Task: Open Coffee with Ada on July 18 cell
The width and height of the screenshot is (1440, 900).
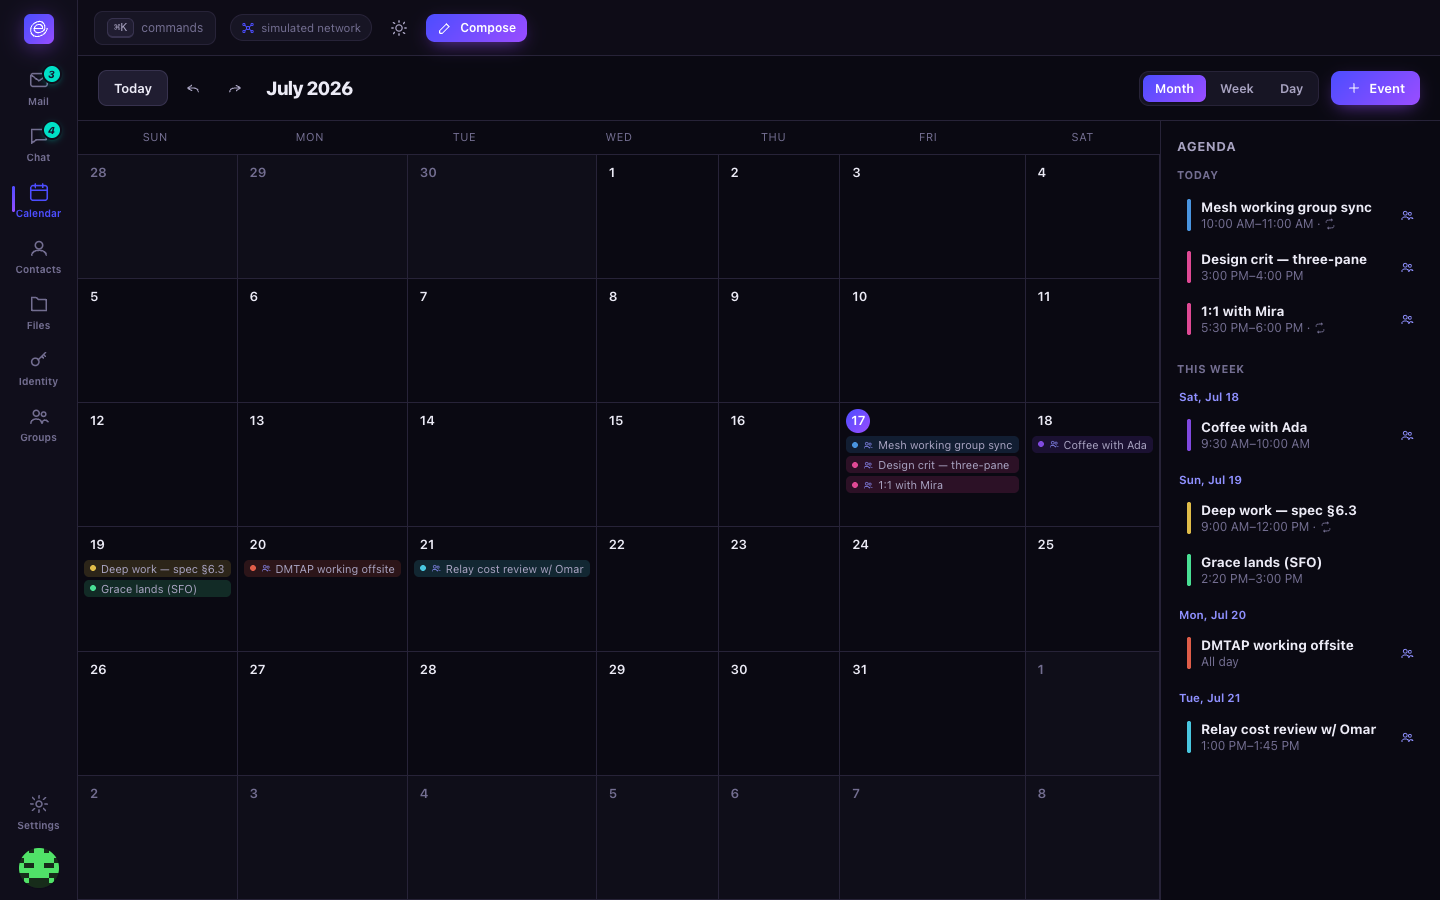Action: (x=1092, y=445)
